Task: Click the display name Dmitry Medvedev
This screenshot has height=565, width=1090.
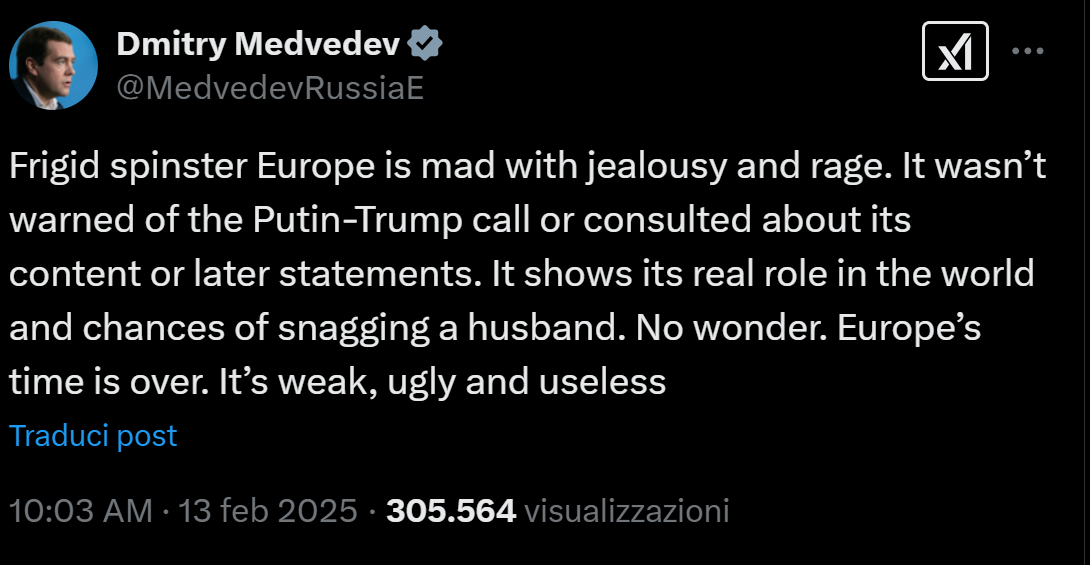Action: (259, 44)
